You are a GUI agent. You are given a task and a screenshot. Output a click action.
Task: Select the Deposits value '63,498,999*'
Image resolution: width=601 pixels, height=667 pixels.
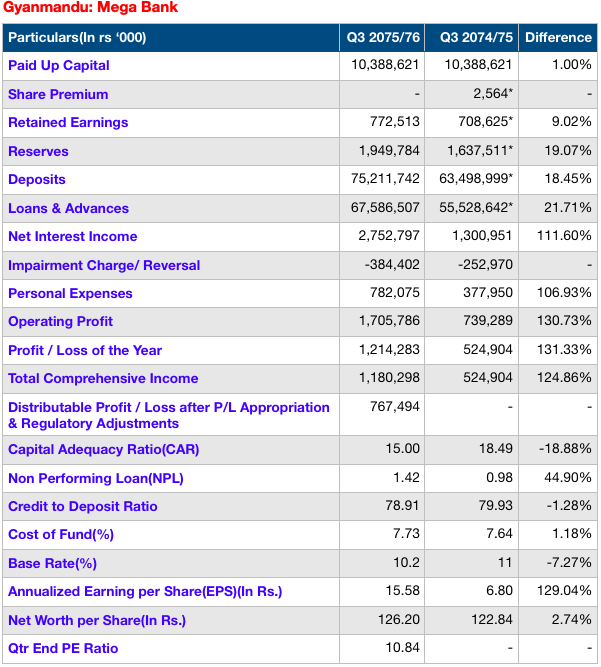pos(476,179)
